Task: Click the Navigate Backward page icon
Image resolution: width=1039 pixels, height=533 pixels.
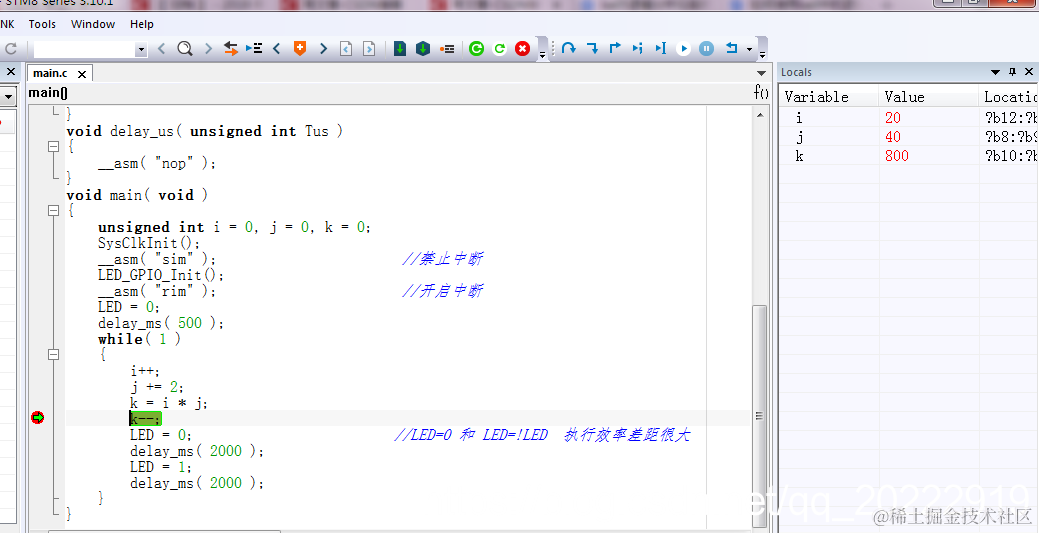Action: click(346, 48)
